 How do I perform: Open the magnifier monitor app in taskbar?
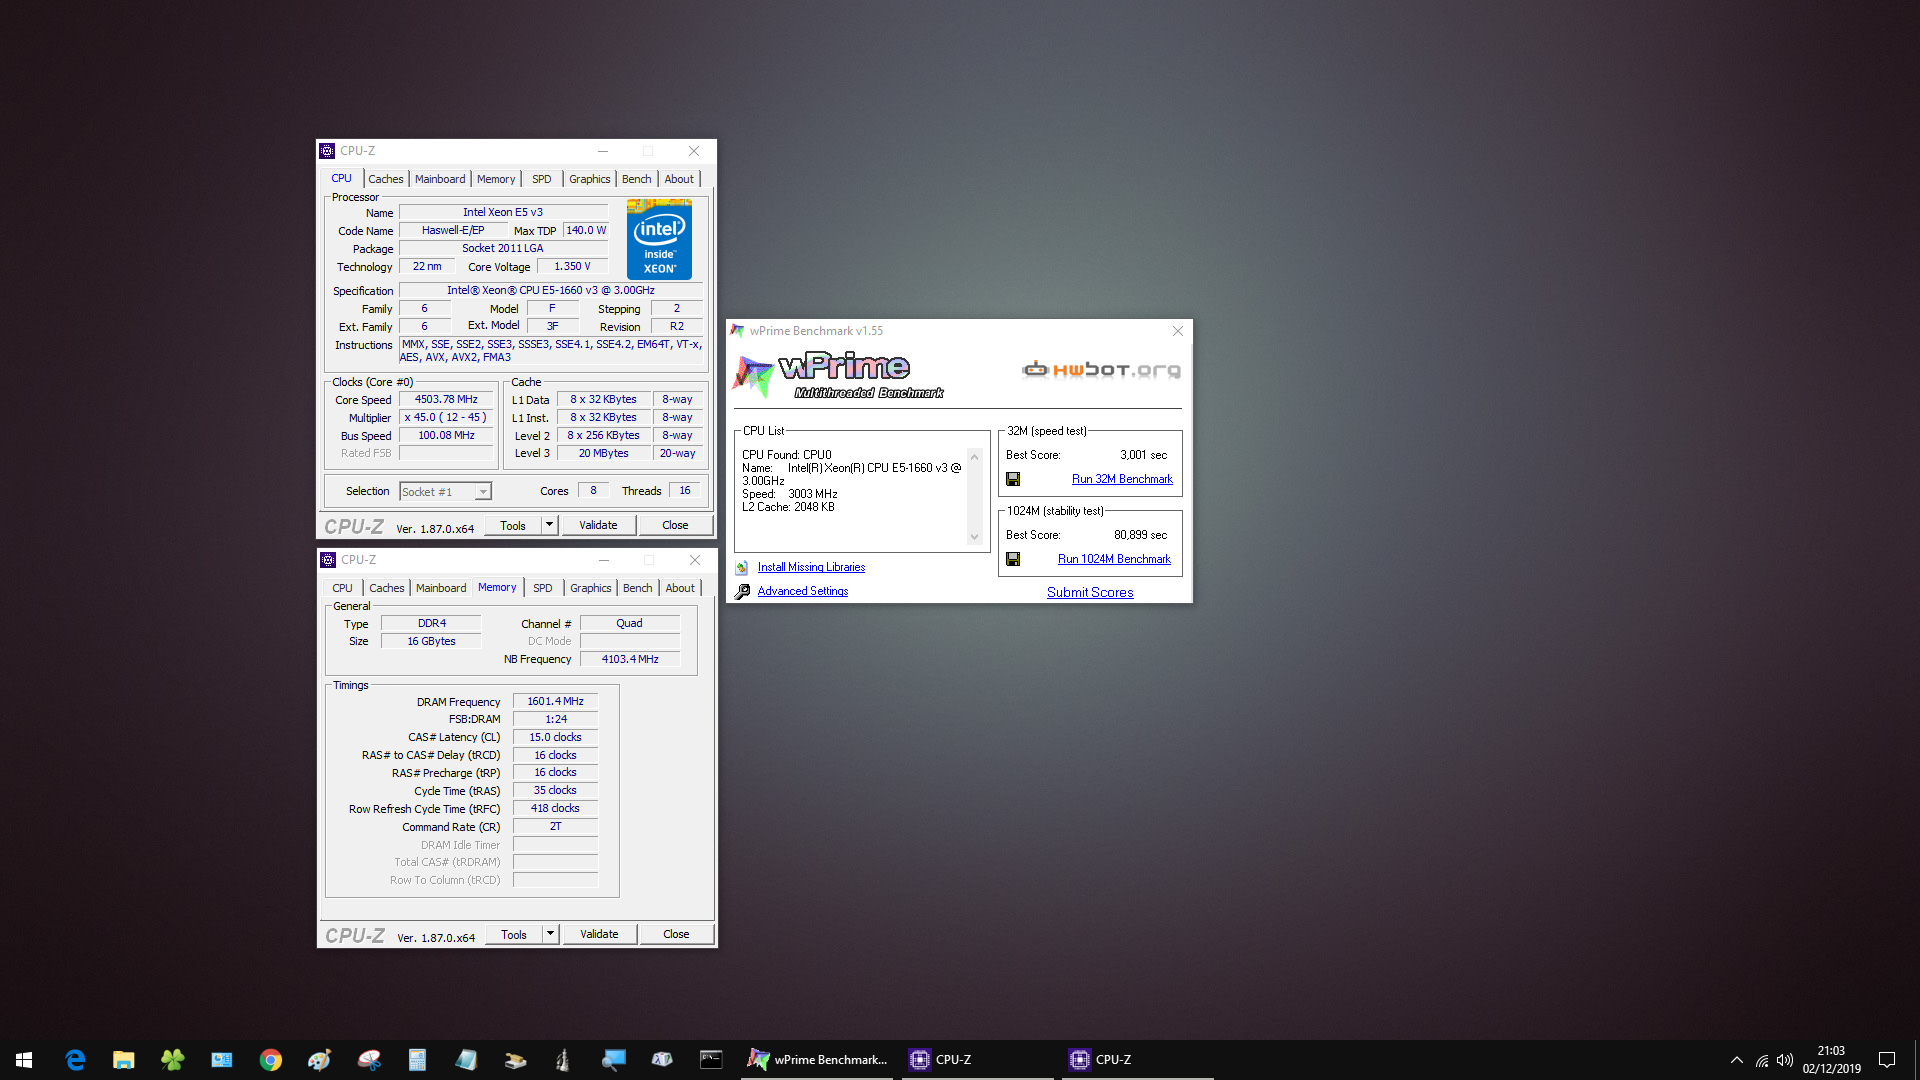[613, 1060]
